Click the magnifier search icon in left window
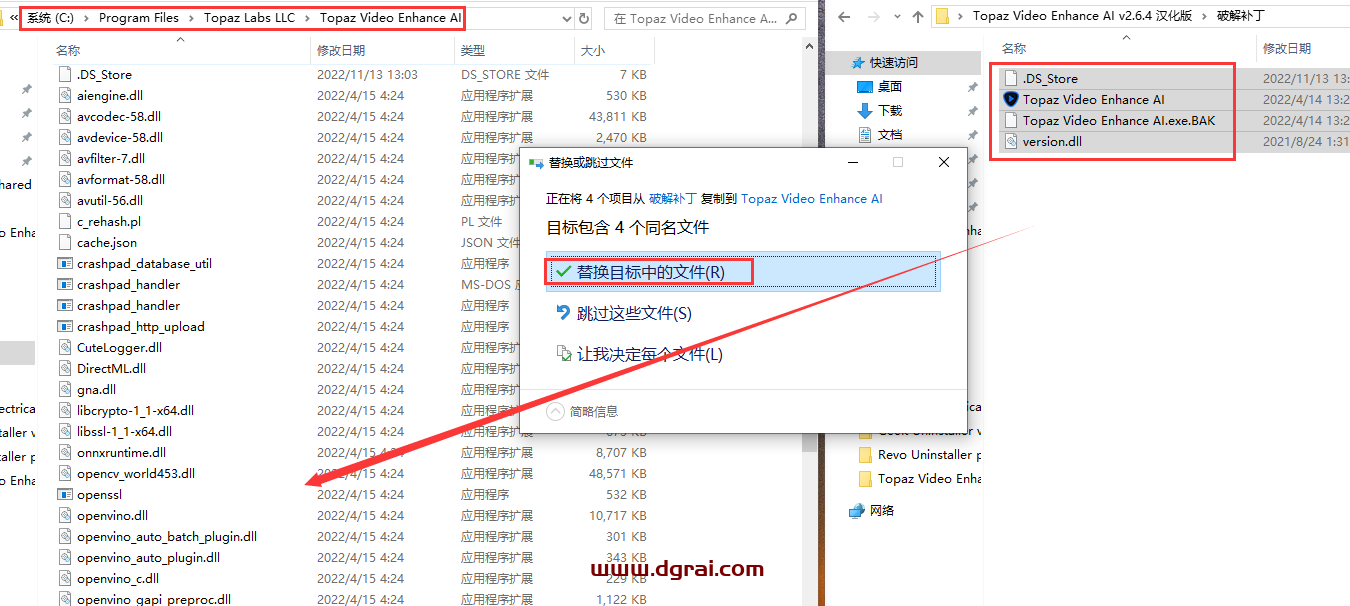The height and width of the screenshot is (606, 1350). [791, 18]
